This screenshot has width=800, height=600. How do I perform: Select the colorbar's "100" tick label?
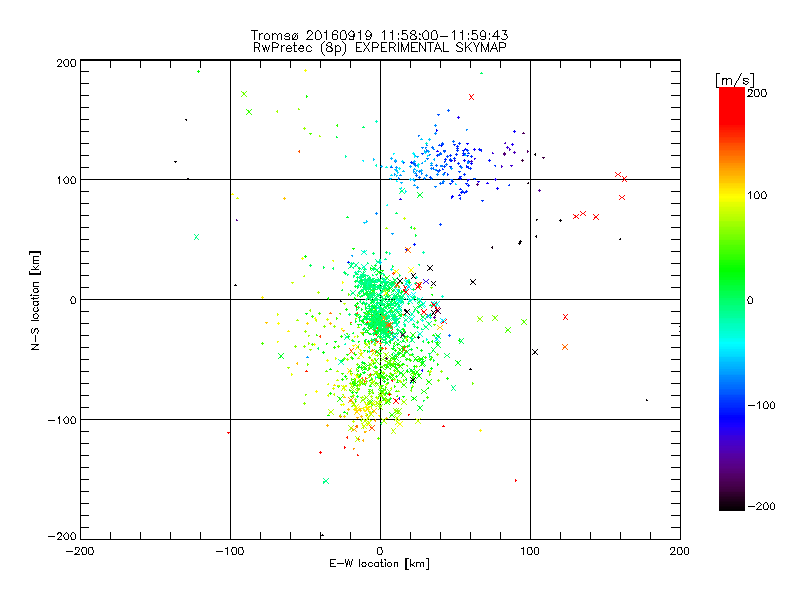[757, 195]
